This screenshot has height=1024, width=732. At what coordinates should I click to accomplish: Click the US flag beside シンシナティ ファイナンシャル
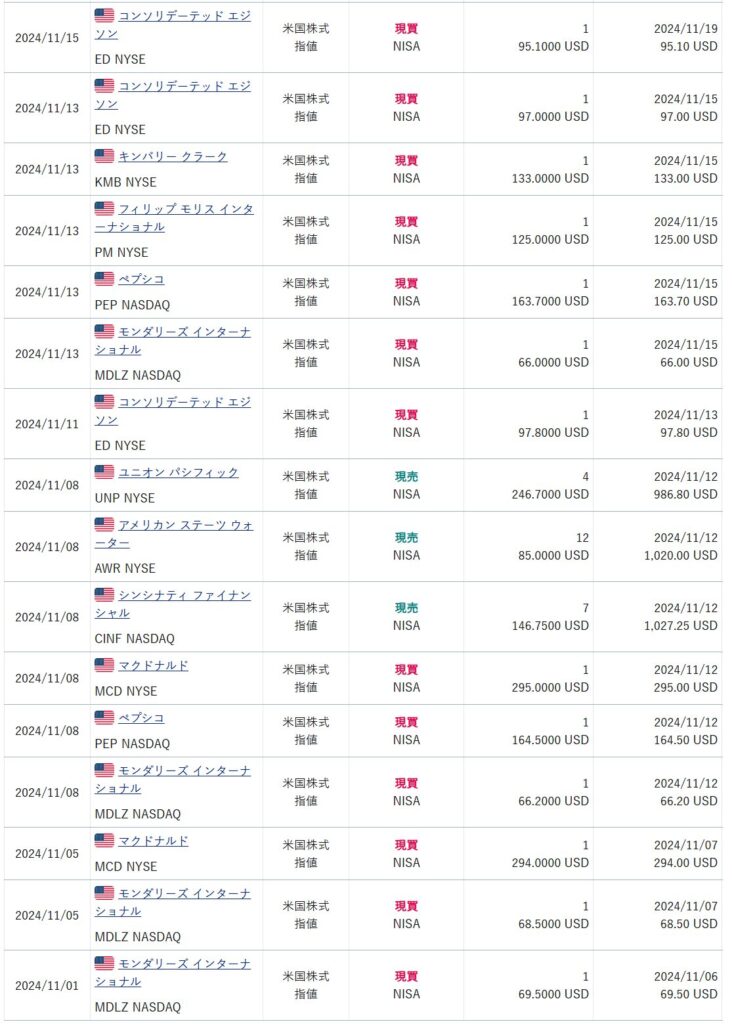(x=104, y=595)
